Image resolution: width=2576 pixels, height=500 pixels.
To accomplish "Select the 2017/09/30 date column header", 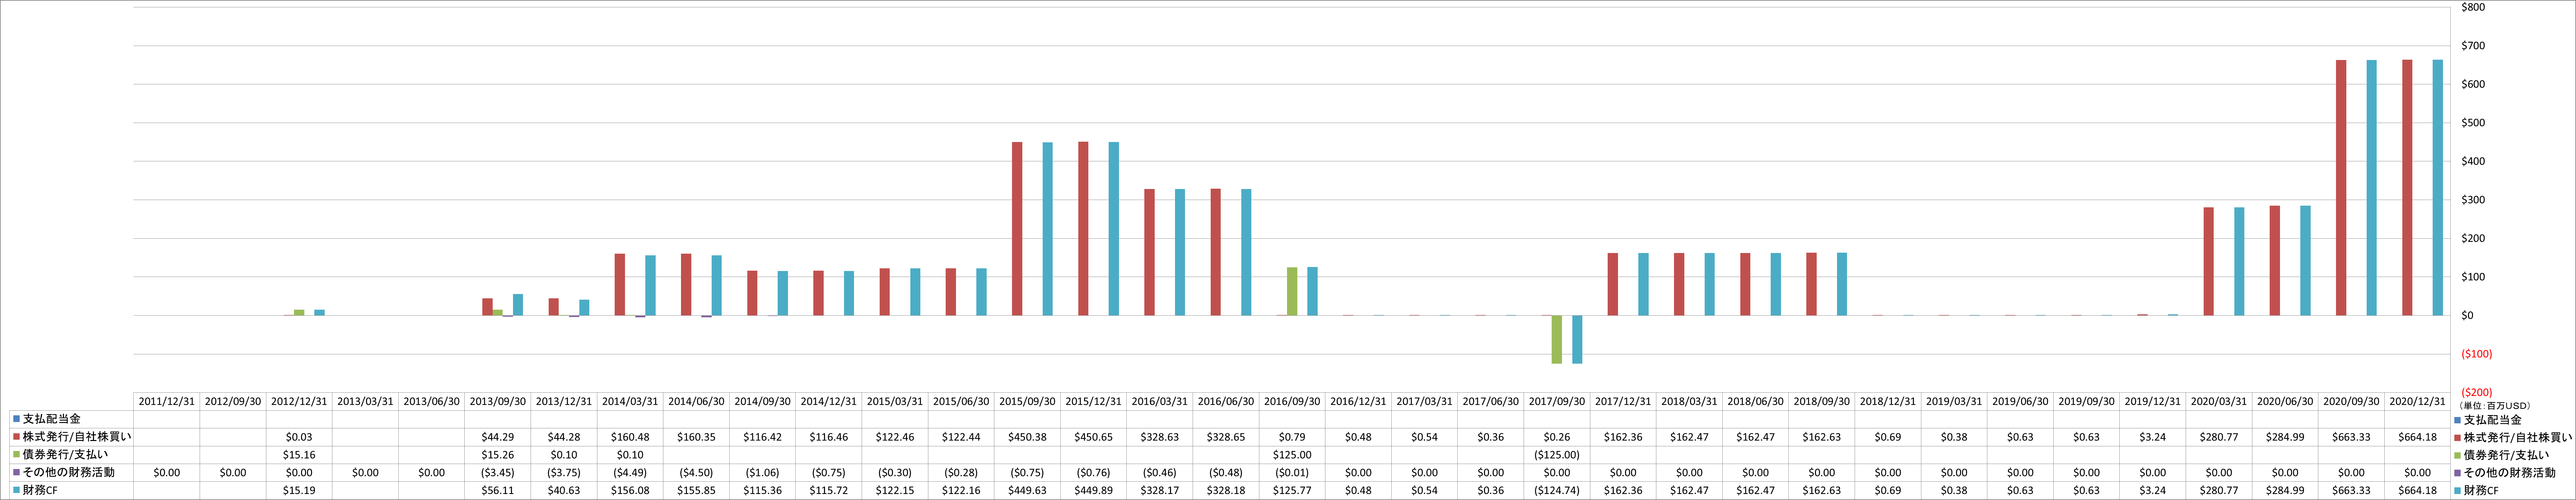I will coord(1557,401).
